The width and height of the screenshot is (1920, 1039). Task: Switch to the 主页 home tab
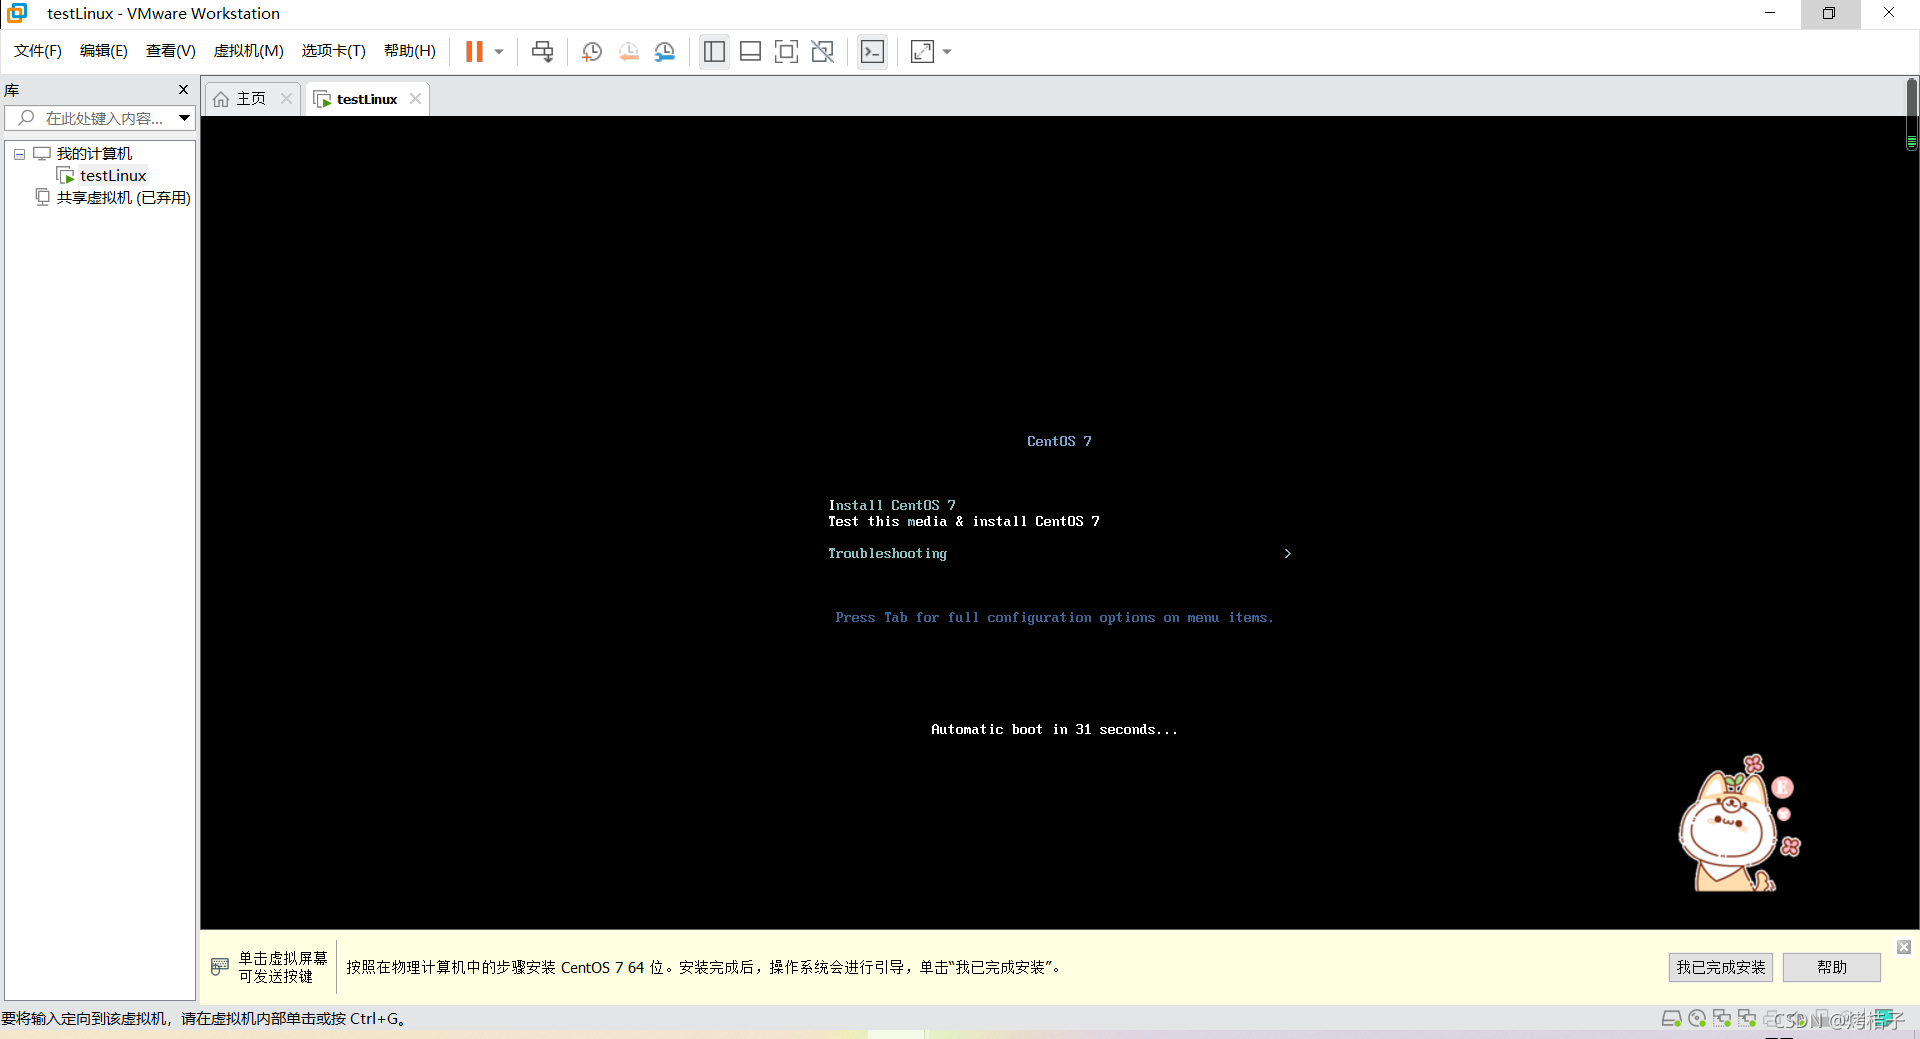tap(251, 99)
